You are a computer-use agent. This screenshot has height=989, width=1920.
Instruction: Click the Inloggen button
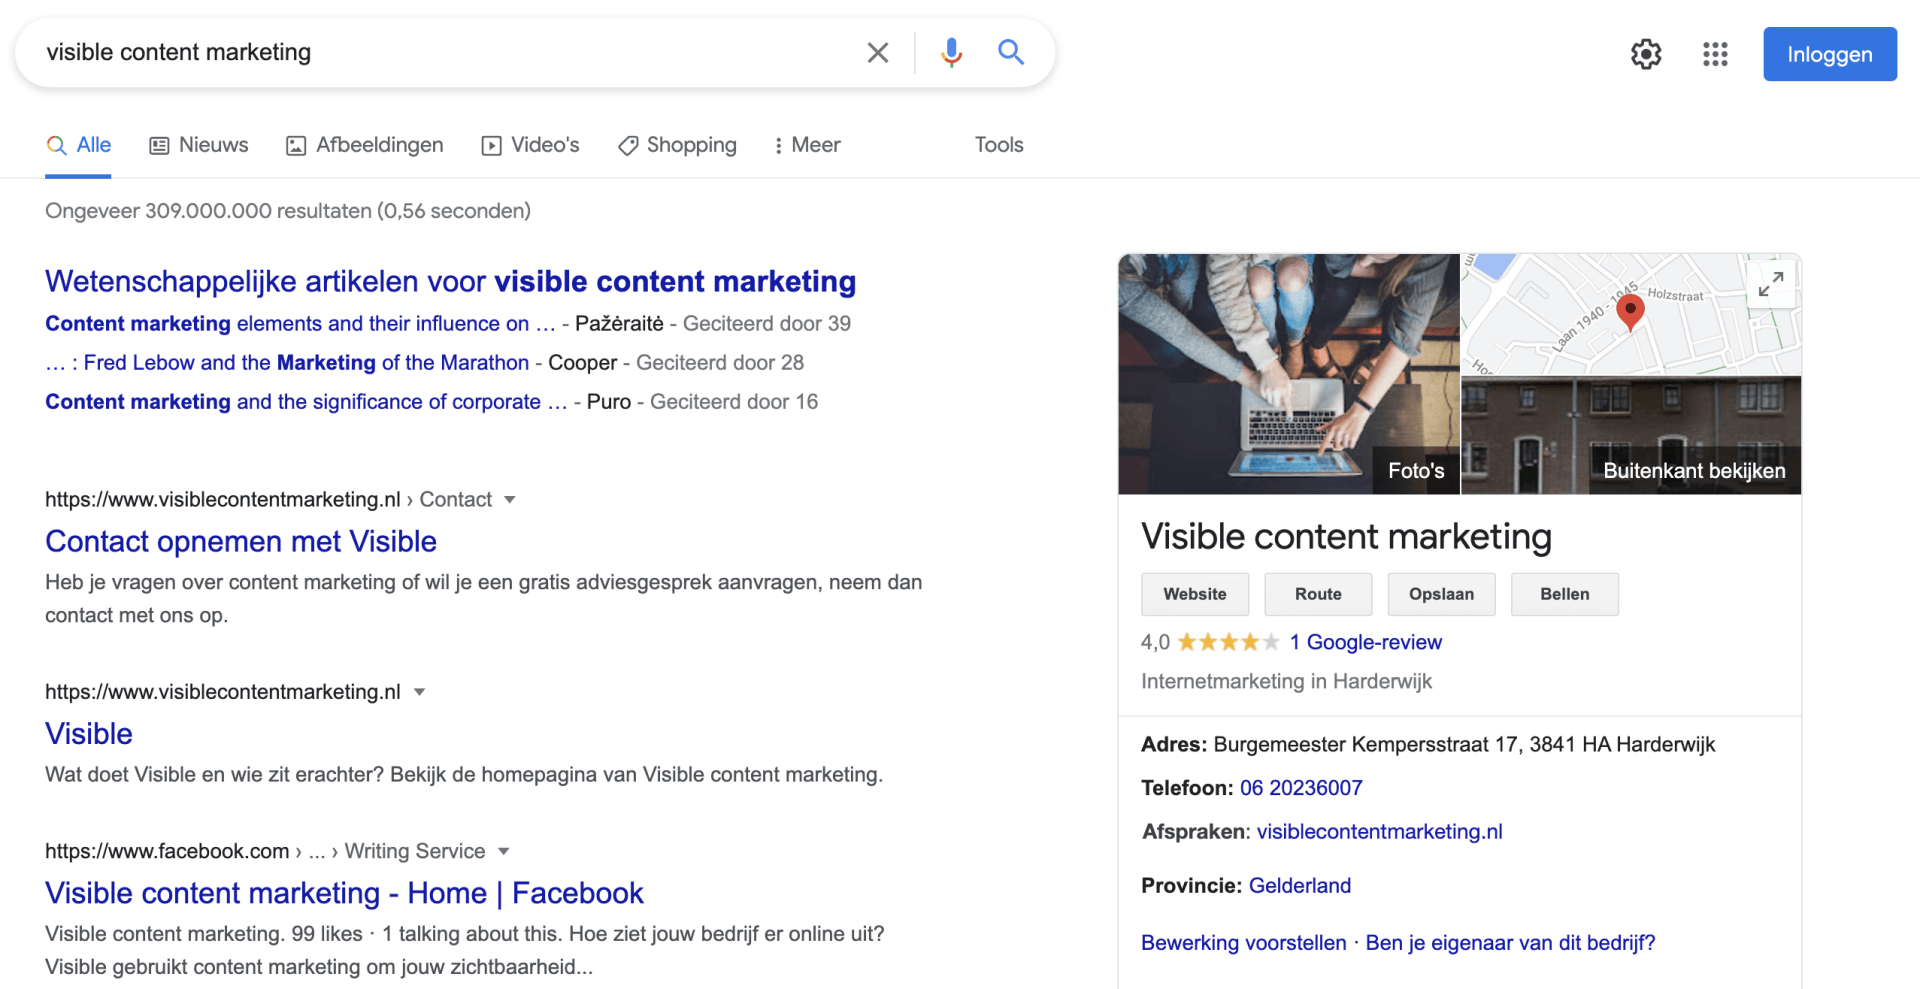[1829, 54]
